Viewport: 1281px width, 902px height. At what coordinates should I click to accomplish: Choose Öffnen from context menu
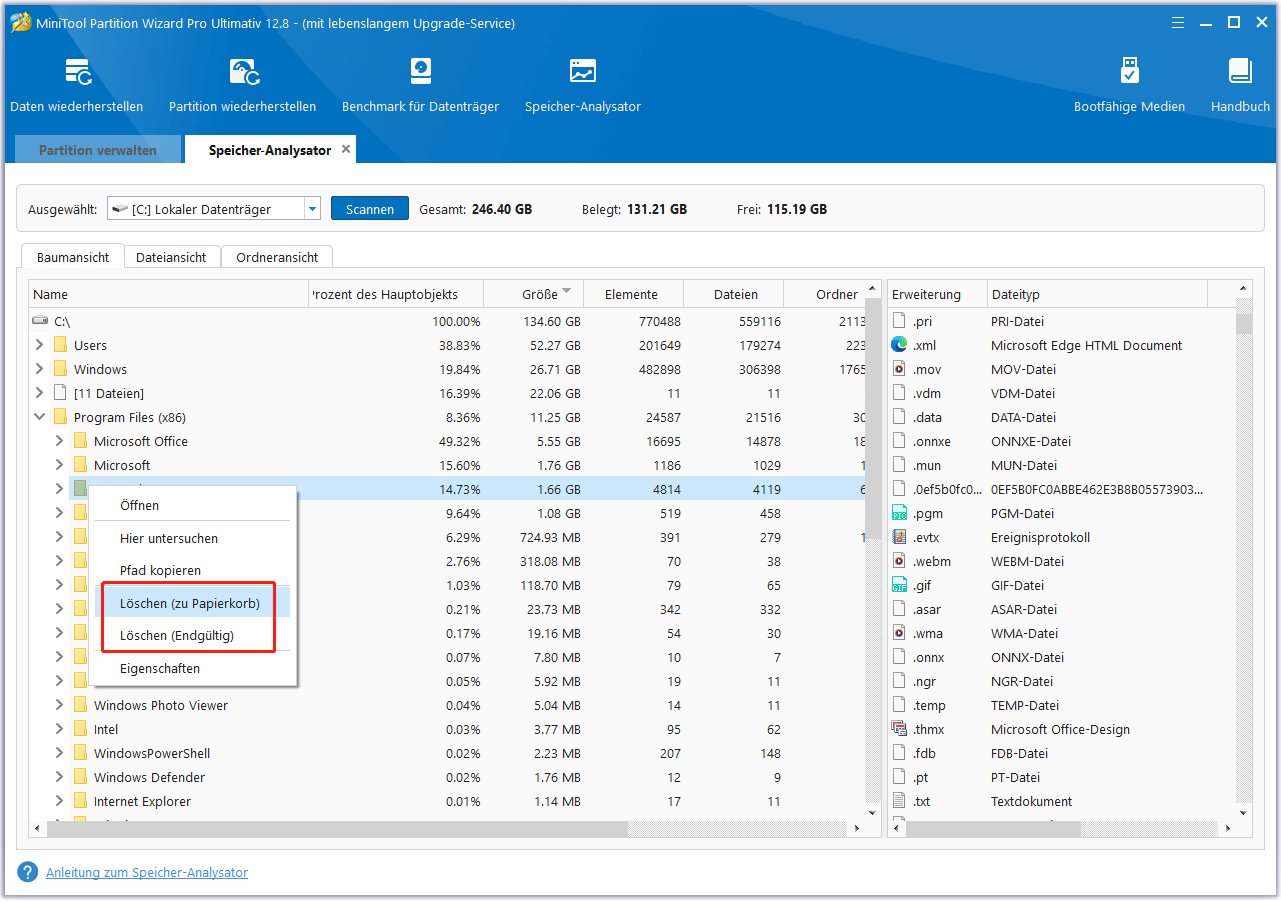point(193,505)
